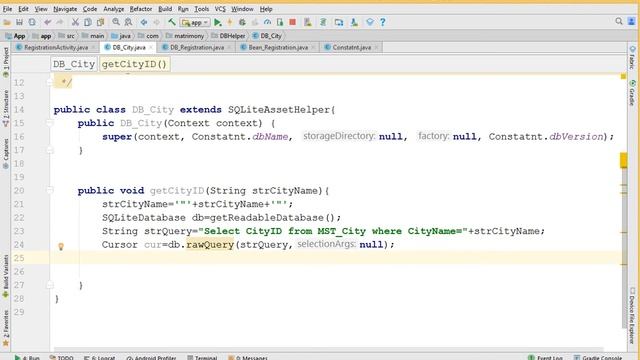
Task: Click the Synchronize toolbar icon
Action: 32,22
